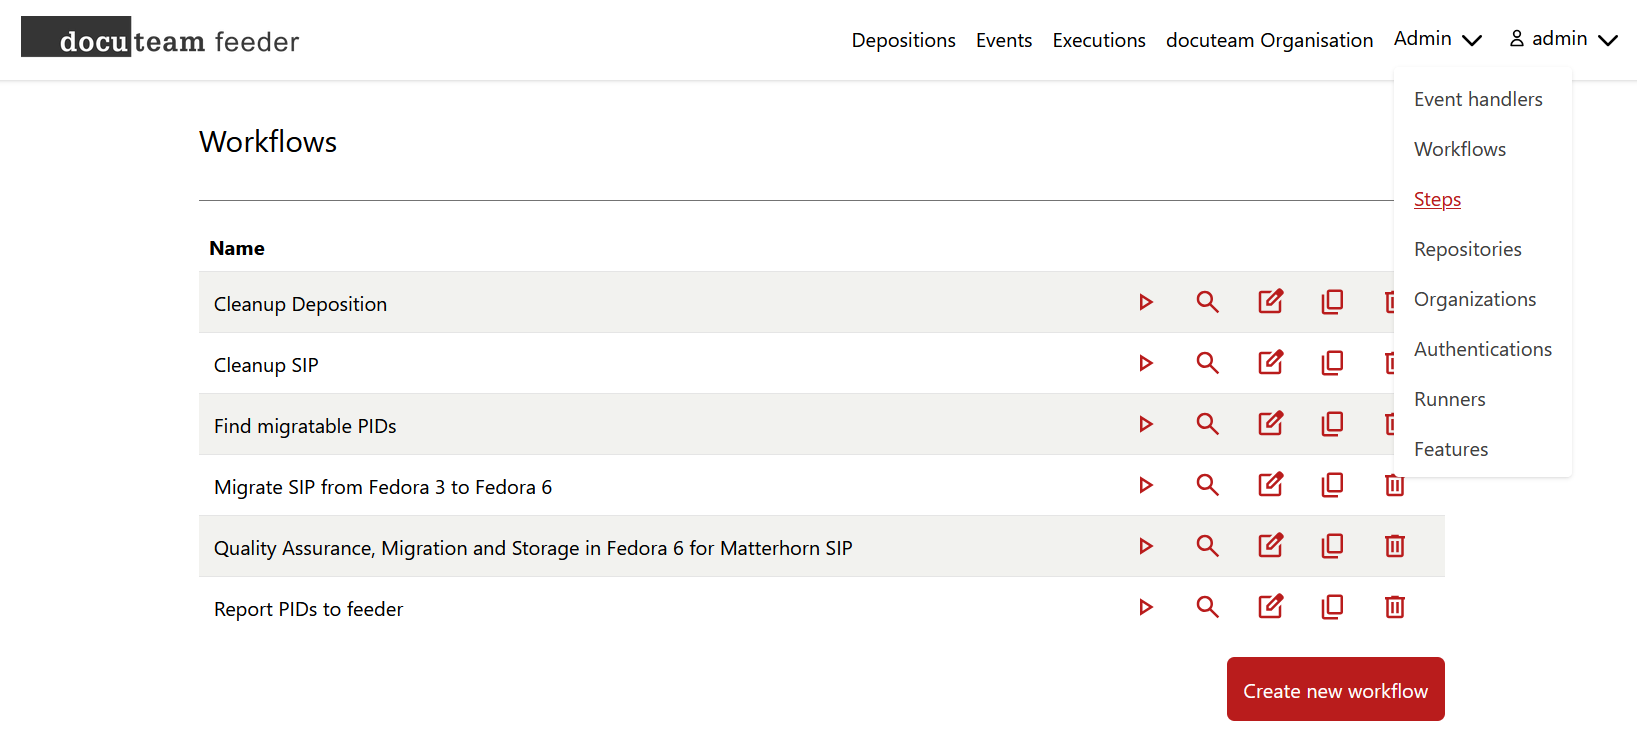
Task: Click the Create new workflow button
Action: (x=1335, y=689)
